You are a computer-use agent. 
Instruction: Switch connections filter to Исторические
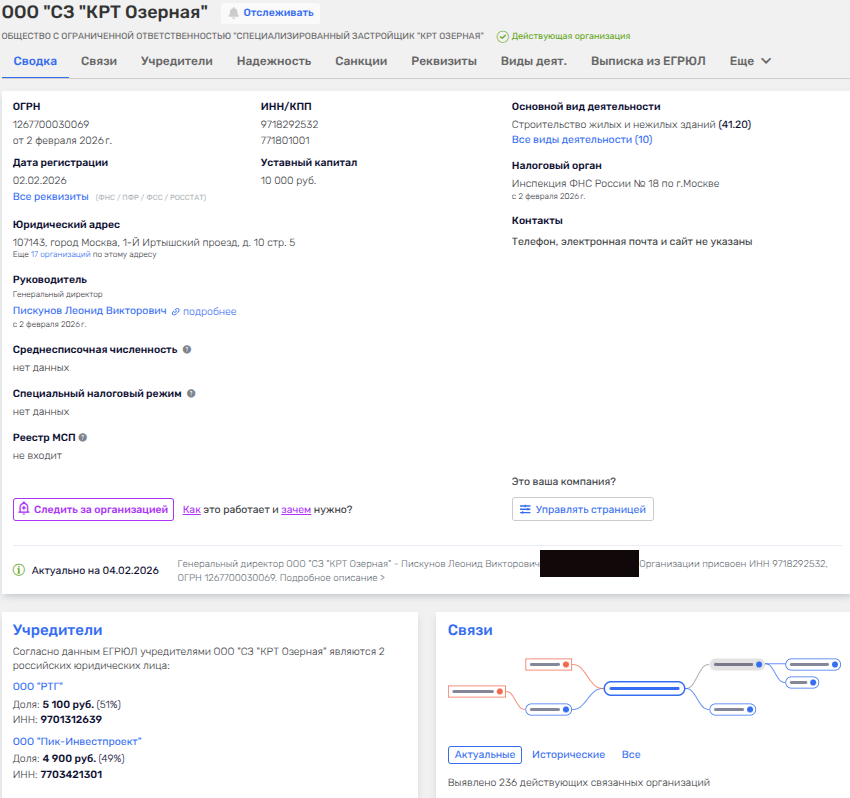pos(568,754)
